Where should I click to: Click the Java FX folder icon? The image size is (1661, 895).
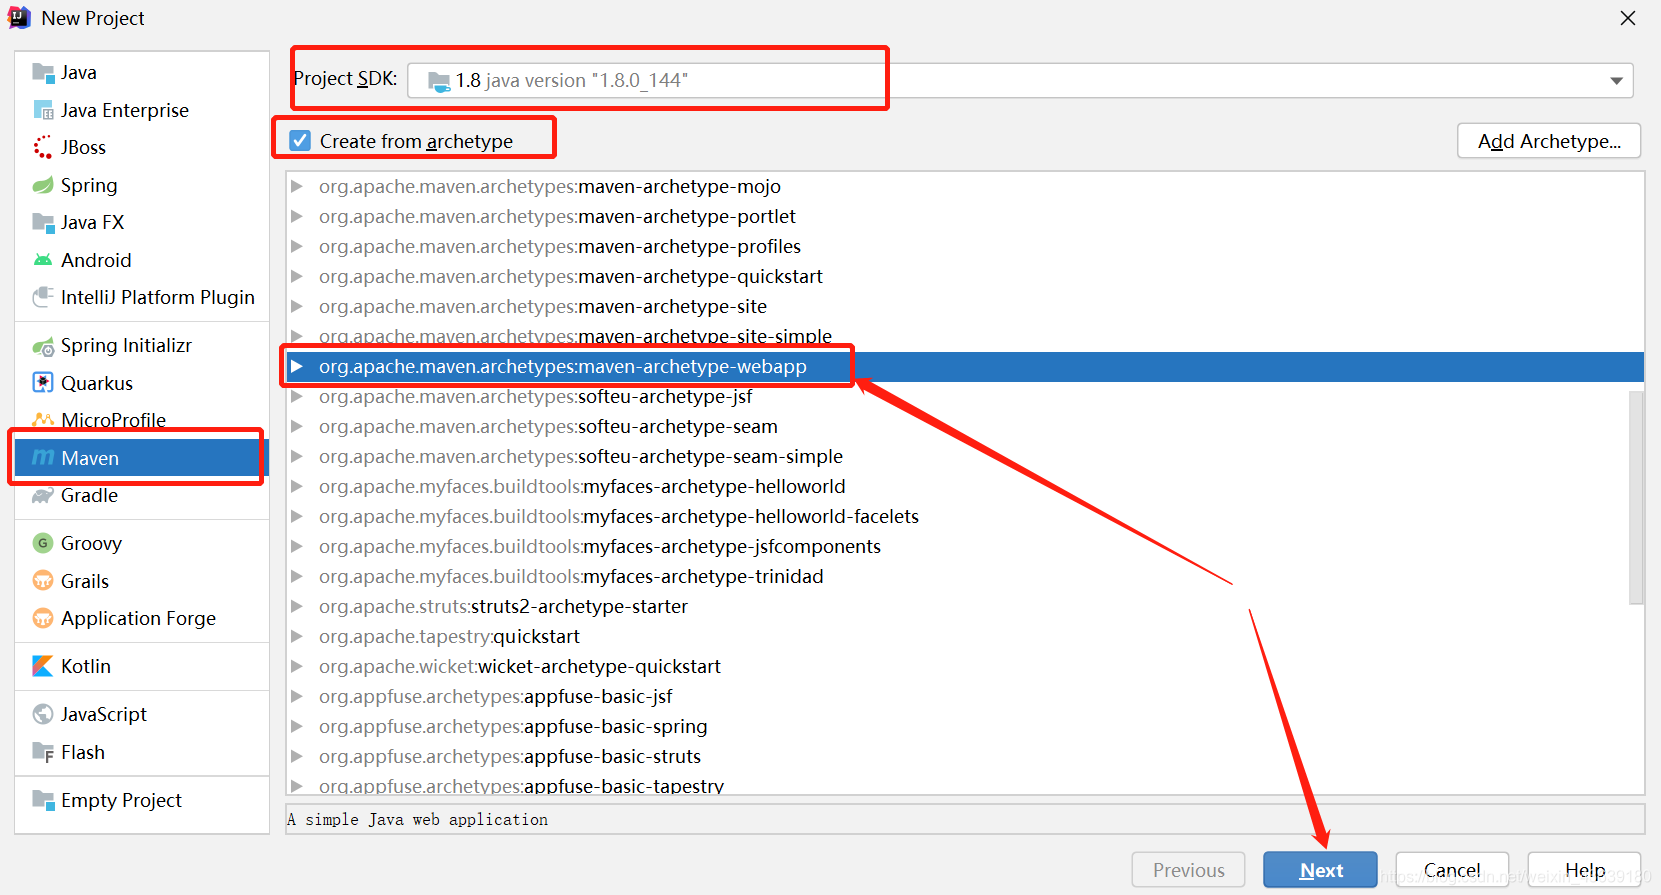pyautogui.click(x=43, y=222)
